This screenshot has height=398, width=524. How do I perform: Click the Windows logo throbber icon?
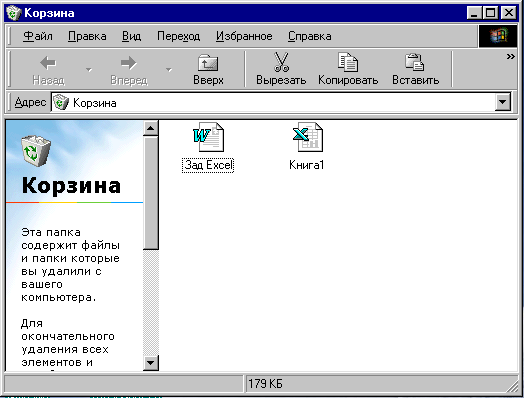point(498,36)
